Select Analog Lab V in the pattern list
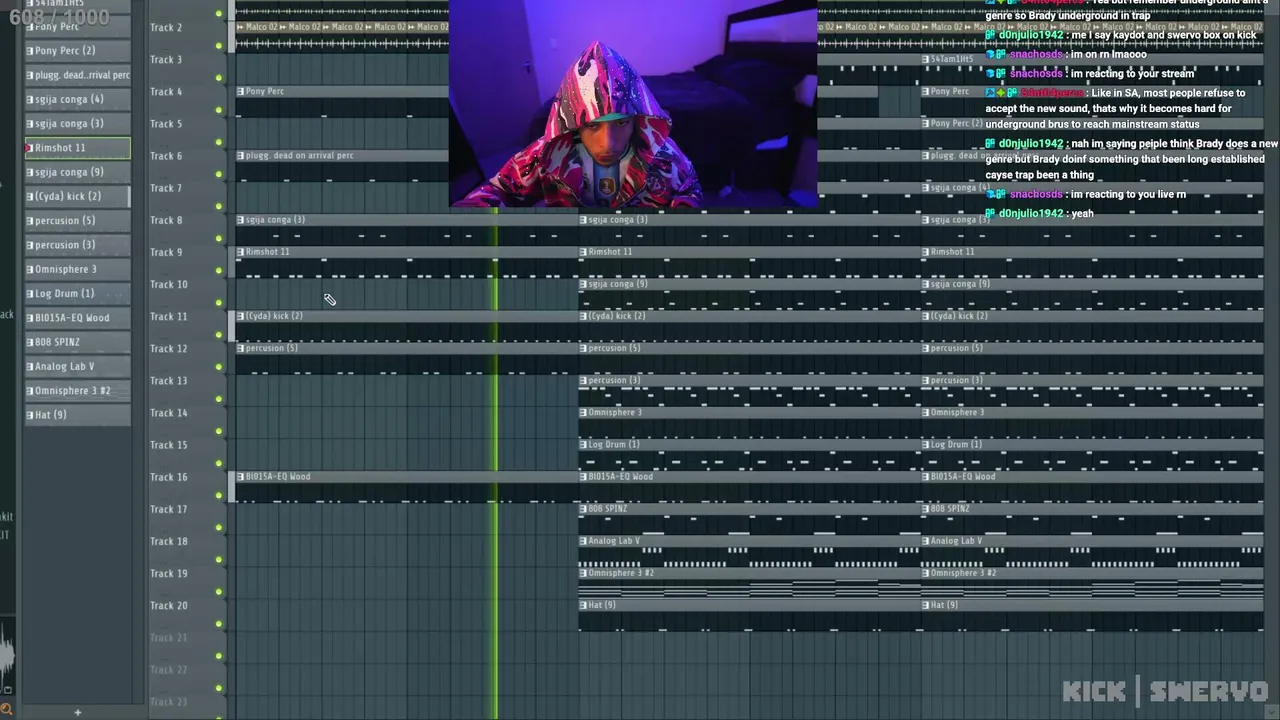The image size is (1280, 720). pos(78,366)
